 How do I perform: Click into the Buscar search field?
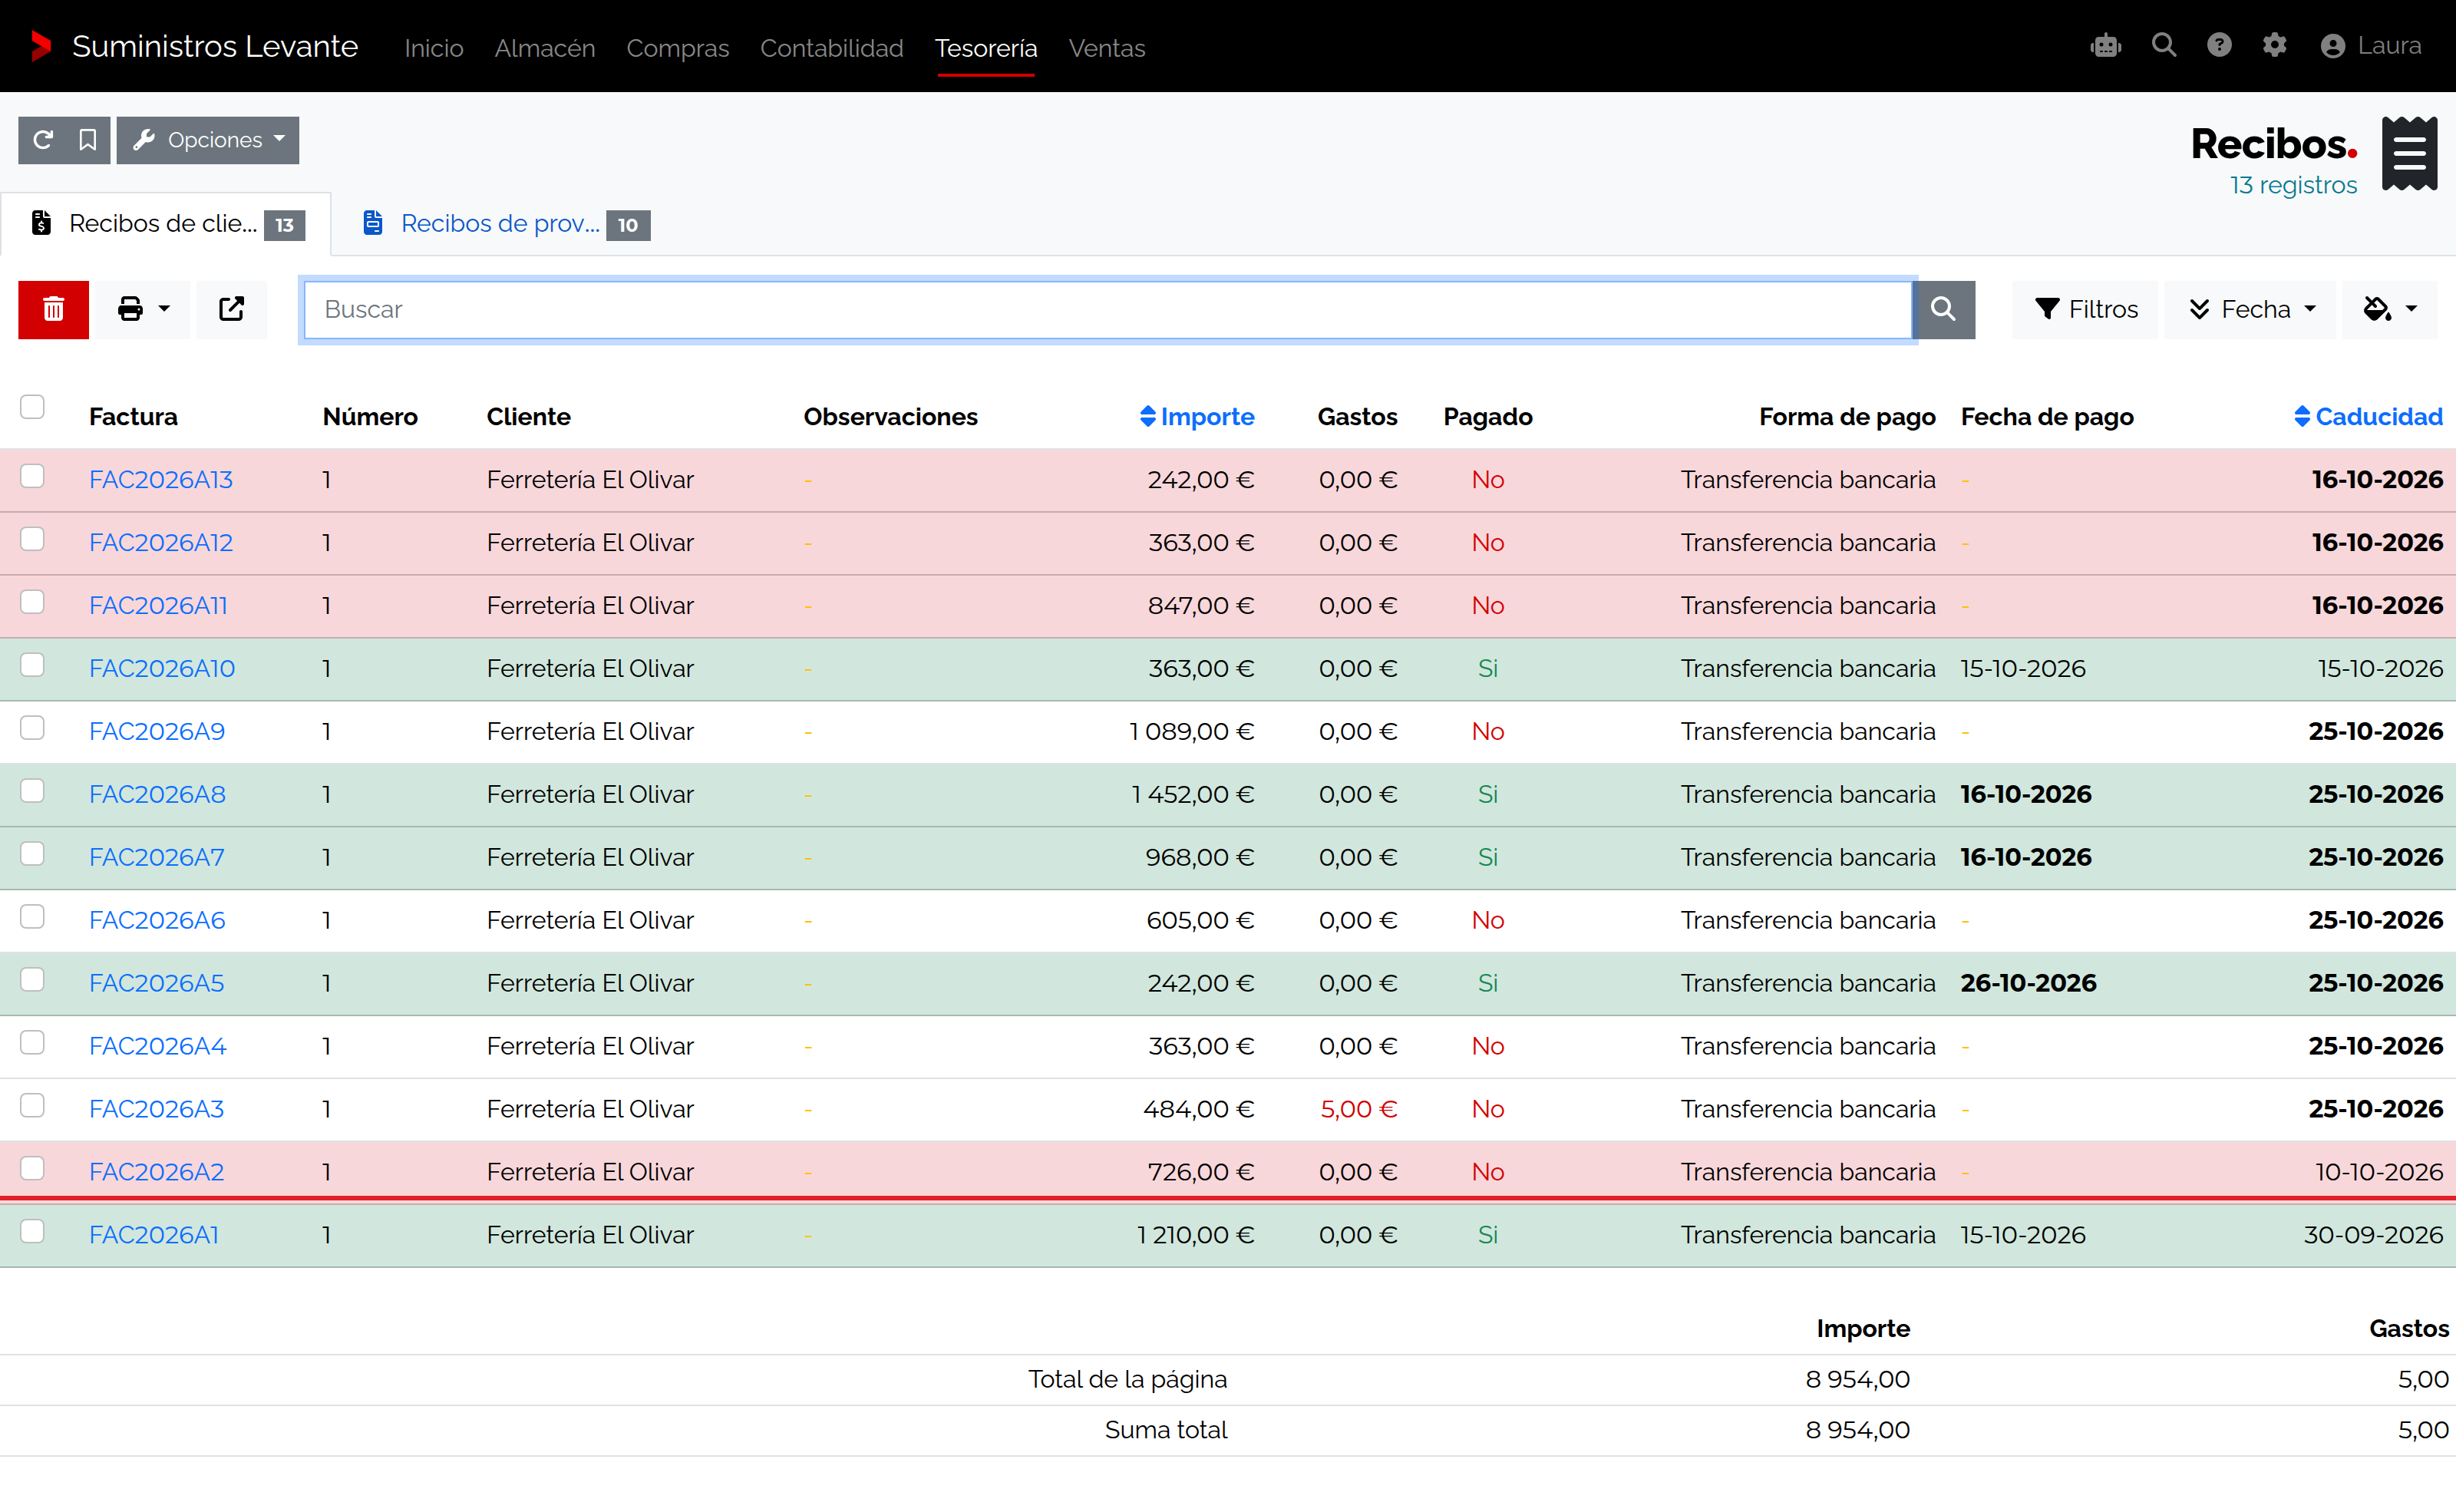click(x=1108, y=309)
